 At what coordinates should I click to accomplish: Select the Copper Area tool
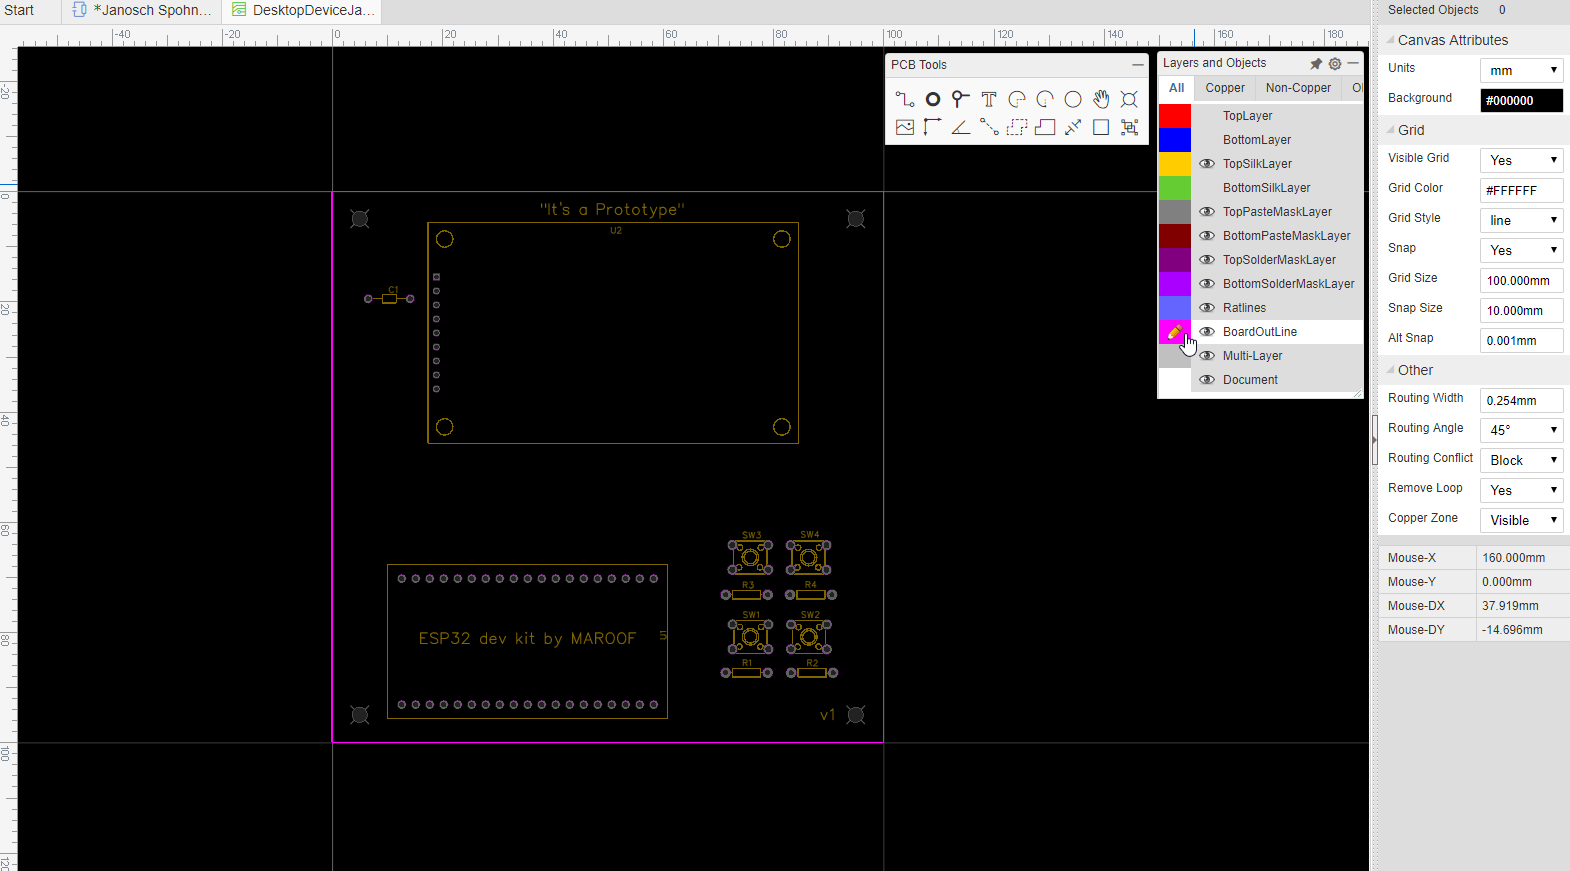point(1017,127)
